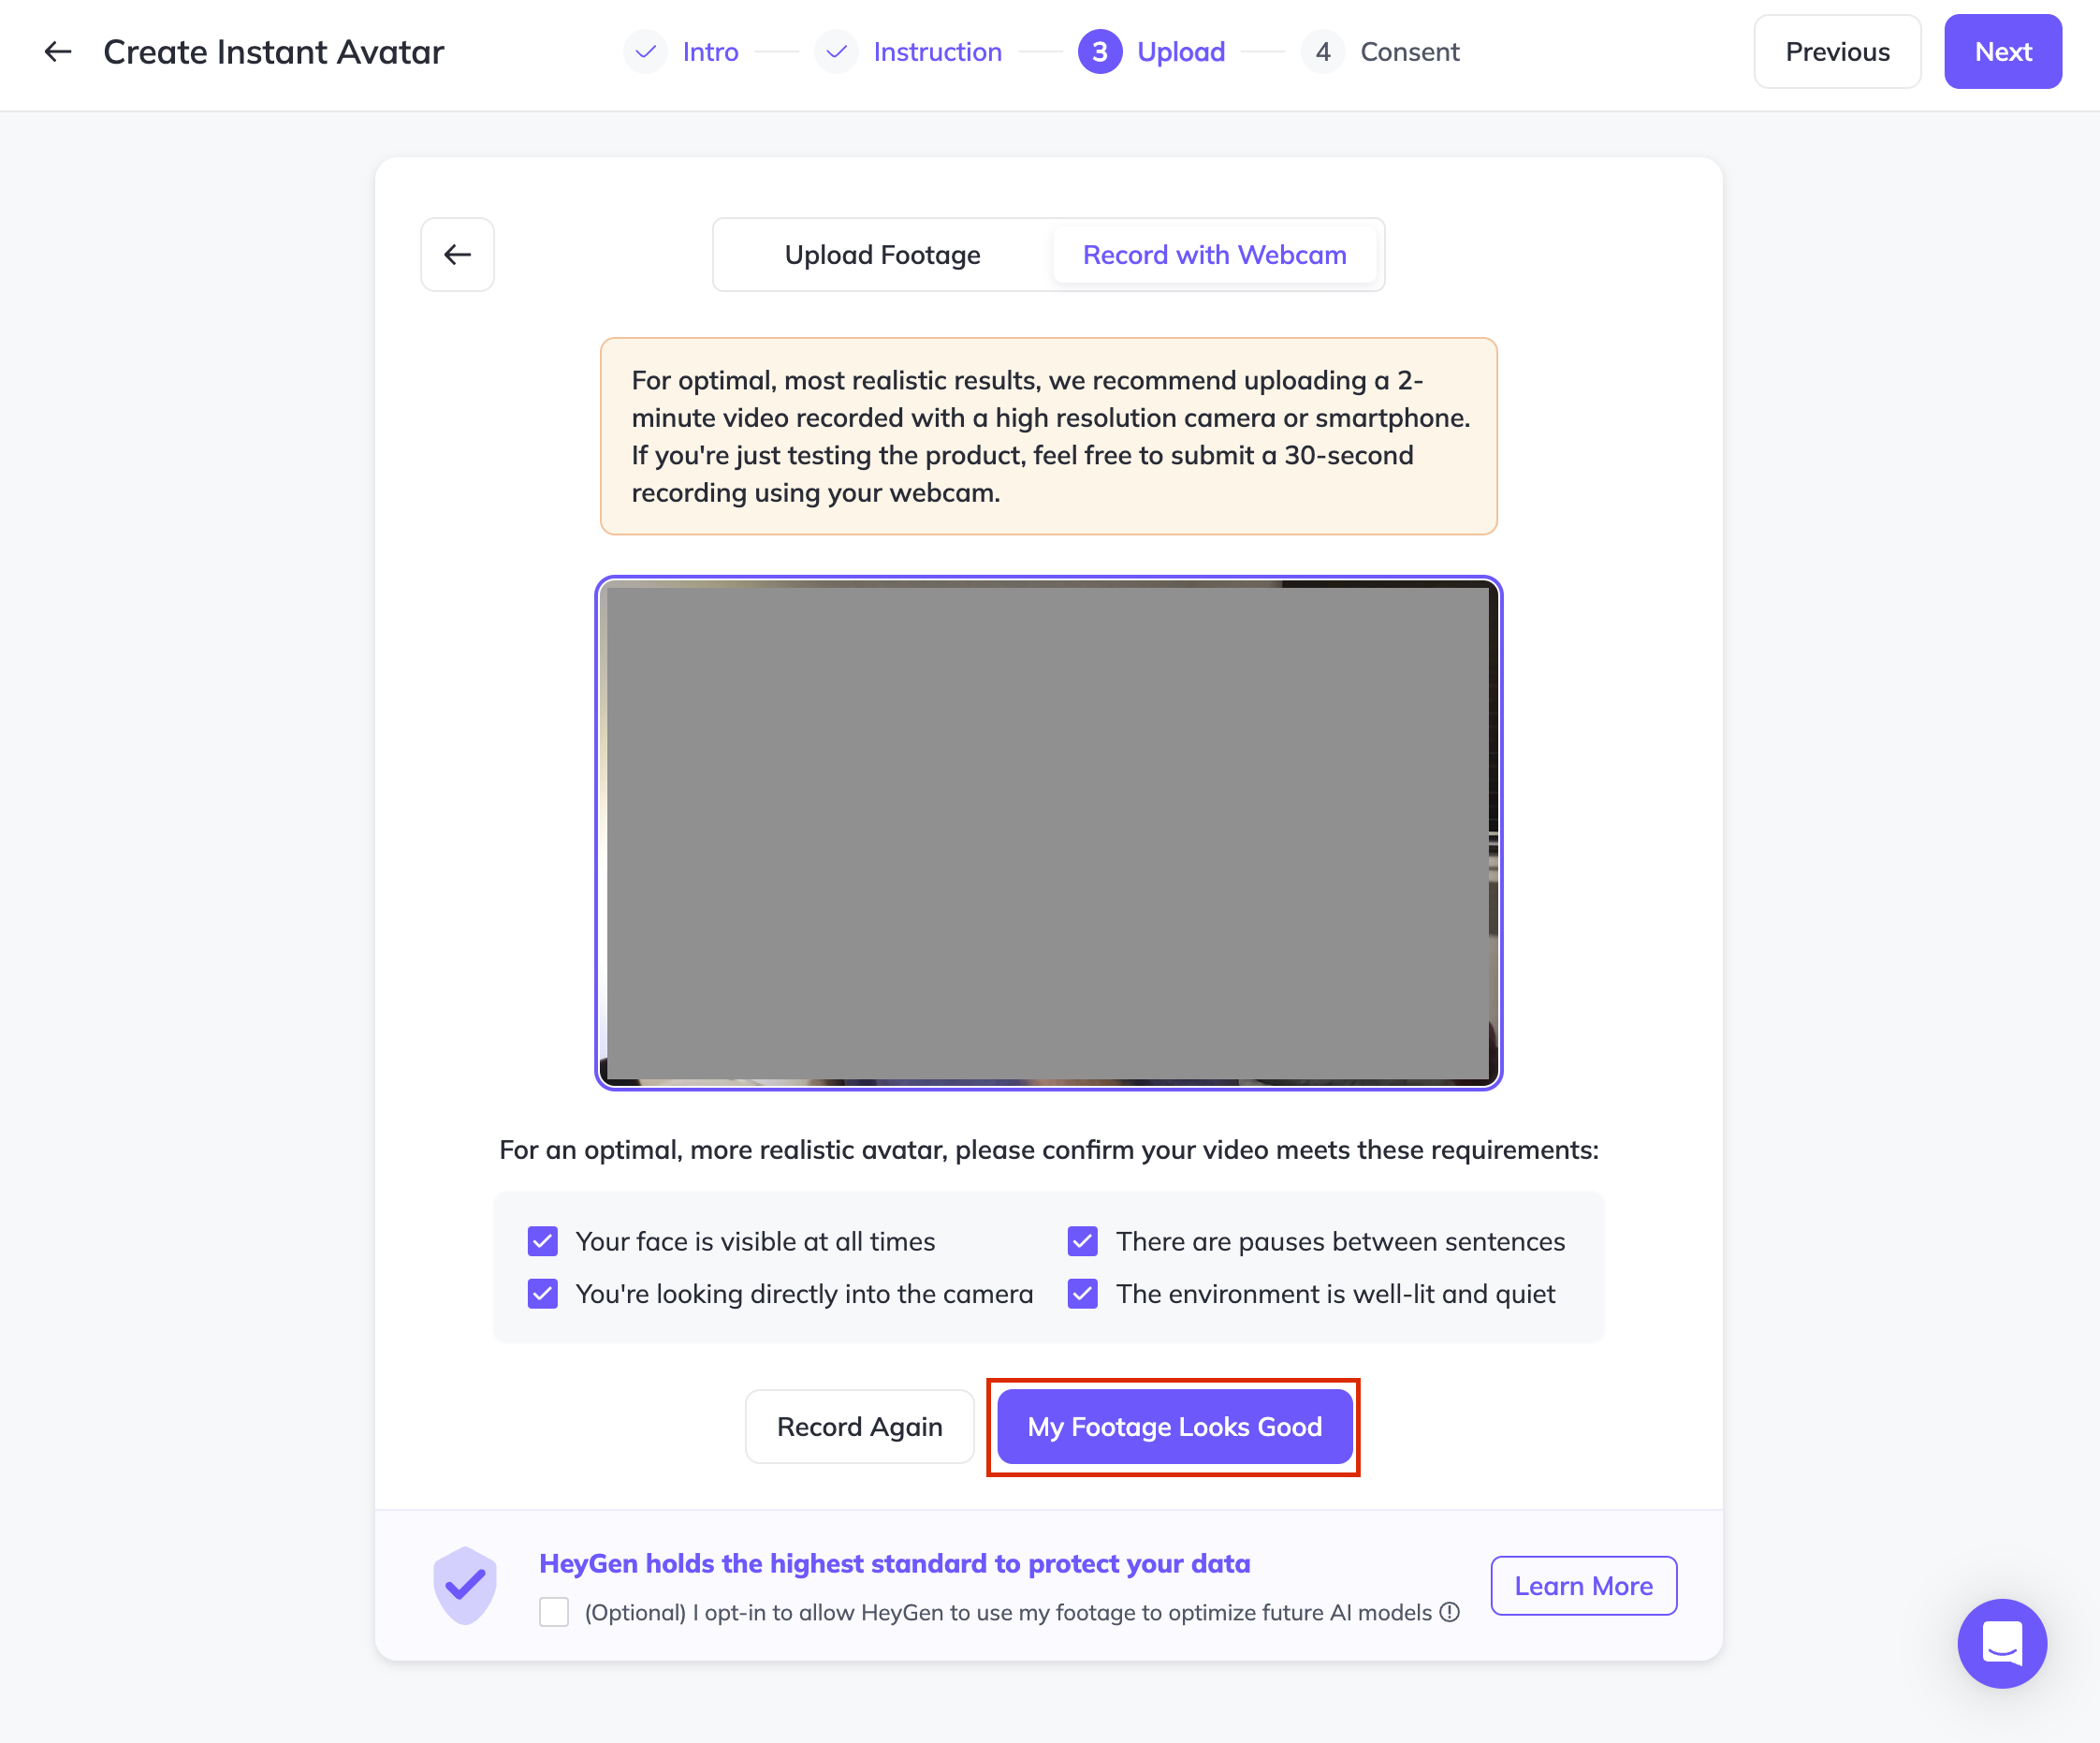This screenshot has height=1743, width=2100.
Task: Switch to the Upload Footage tab
Action: pyautogui.click(x=882, y=255)
